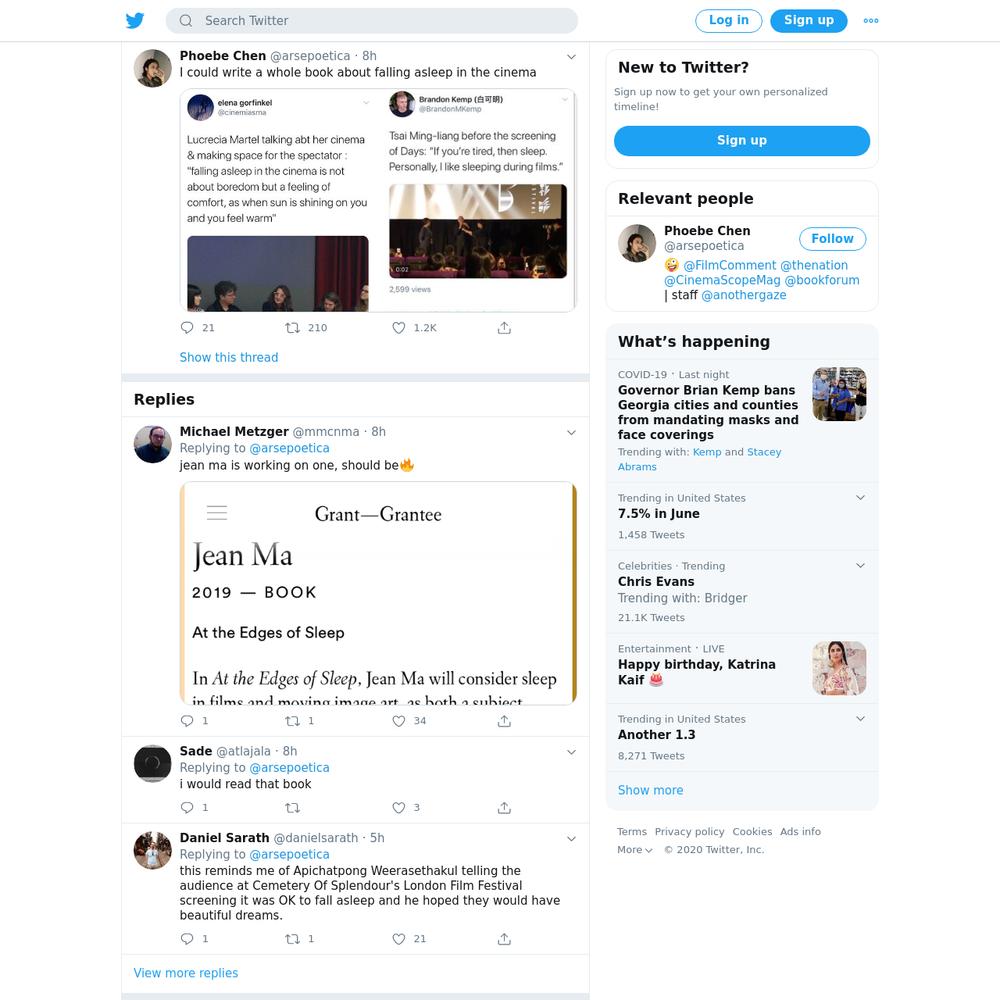1000x1000 pixels.
Task: Open options chevron on Phoebe Chen's tweet
Action: coord(571,57)
